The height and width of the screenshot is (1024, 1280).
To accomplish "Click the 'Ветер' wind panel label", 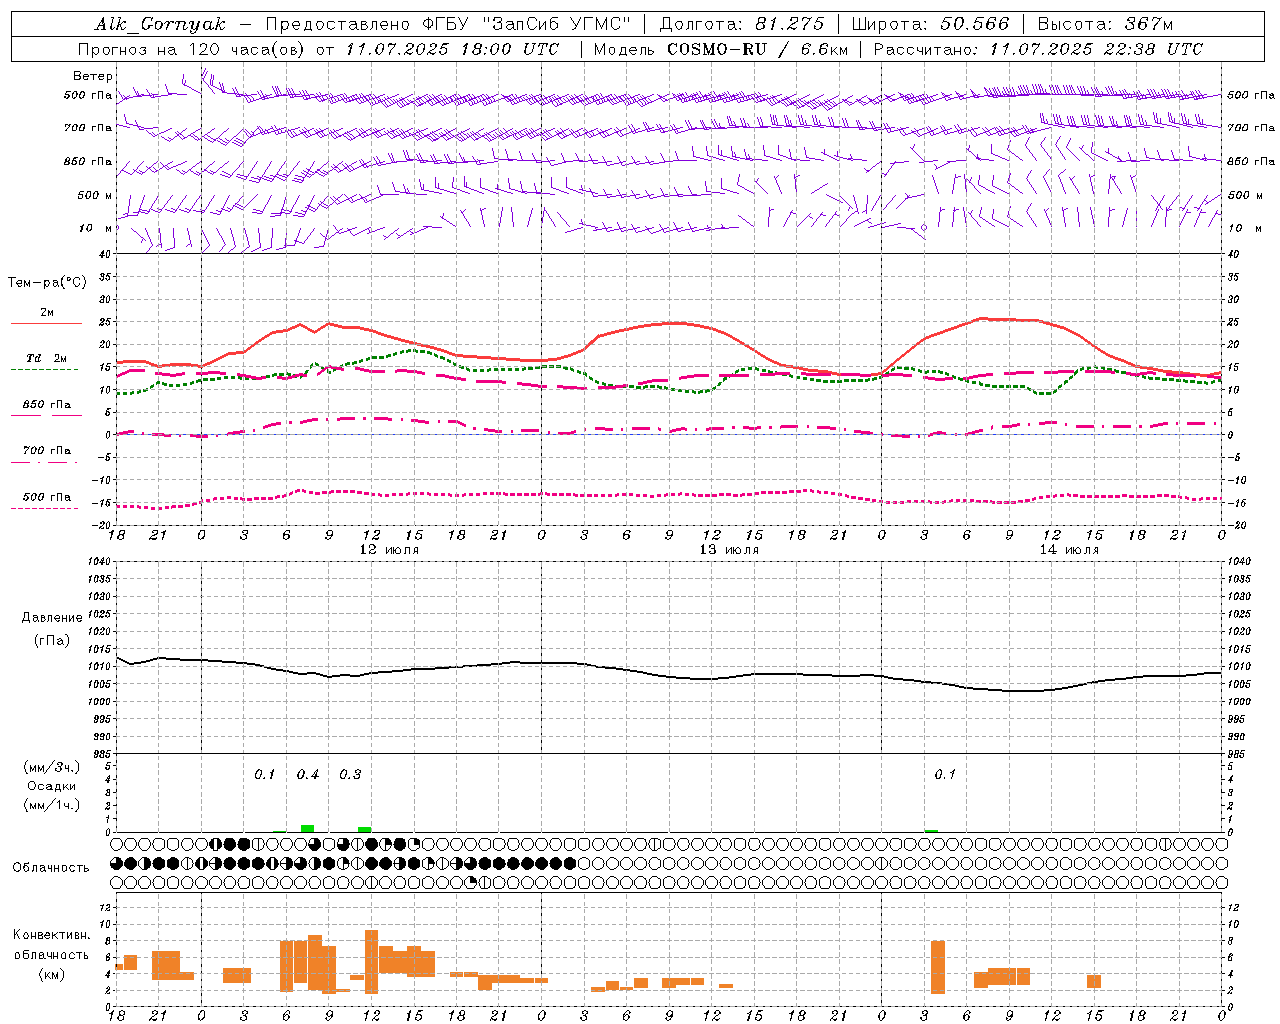I will pos(93,76).
